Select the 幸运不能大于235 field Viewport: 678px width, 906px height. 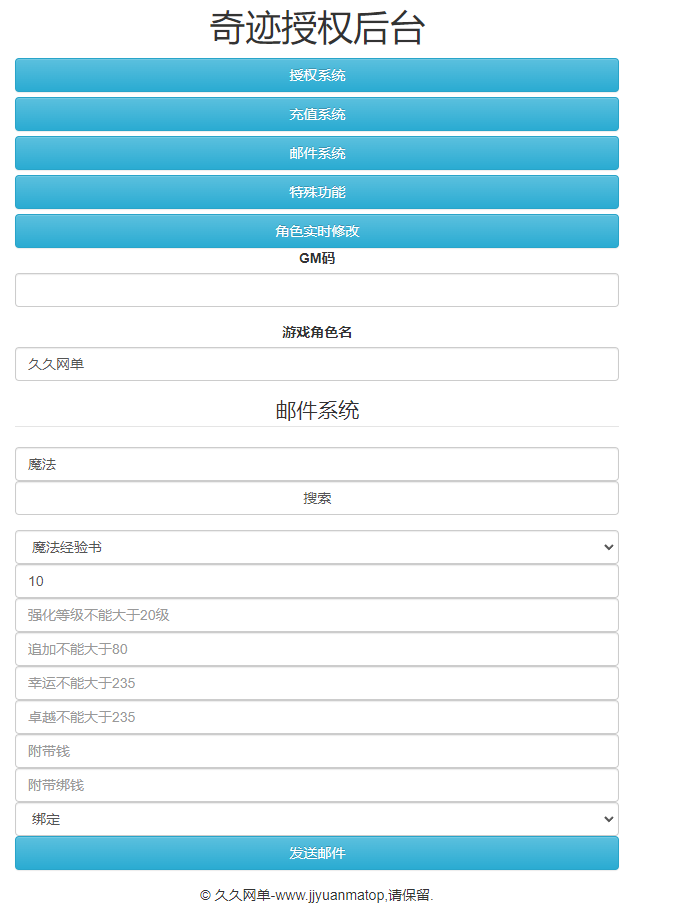click(317, 683)
